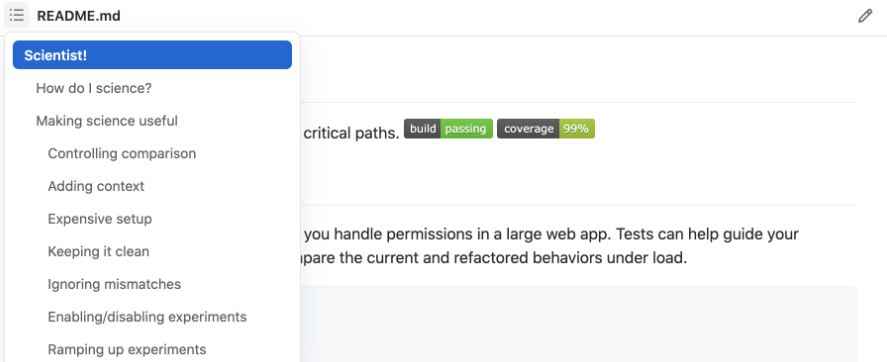
Task: Select the highlighted Scientist! heading entry
Action: coord(152,55)
